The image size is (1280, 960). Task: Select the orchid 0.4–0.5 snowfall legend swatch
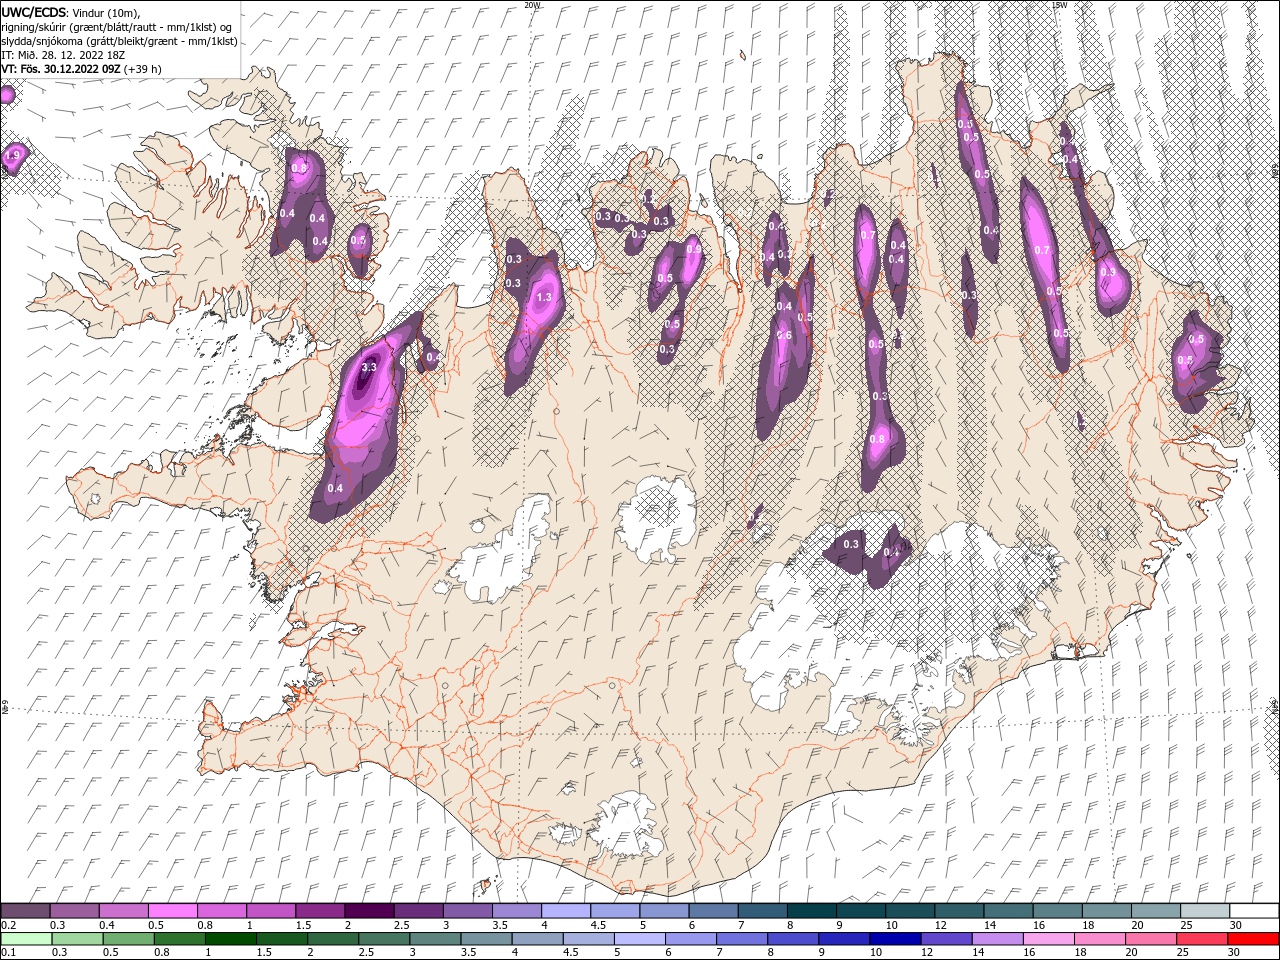(x=125, y=911)
